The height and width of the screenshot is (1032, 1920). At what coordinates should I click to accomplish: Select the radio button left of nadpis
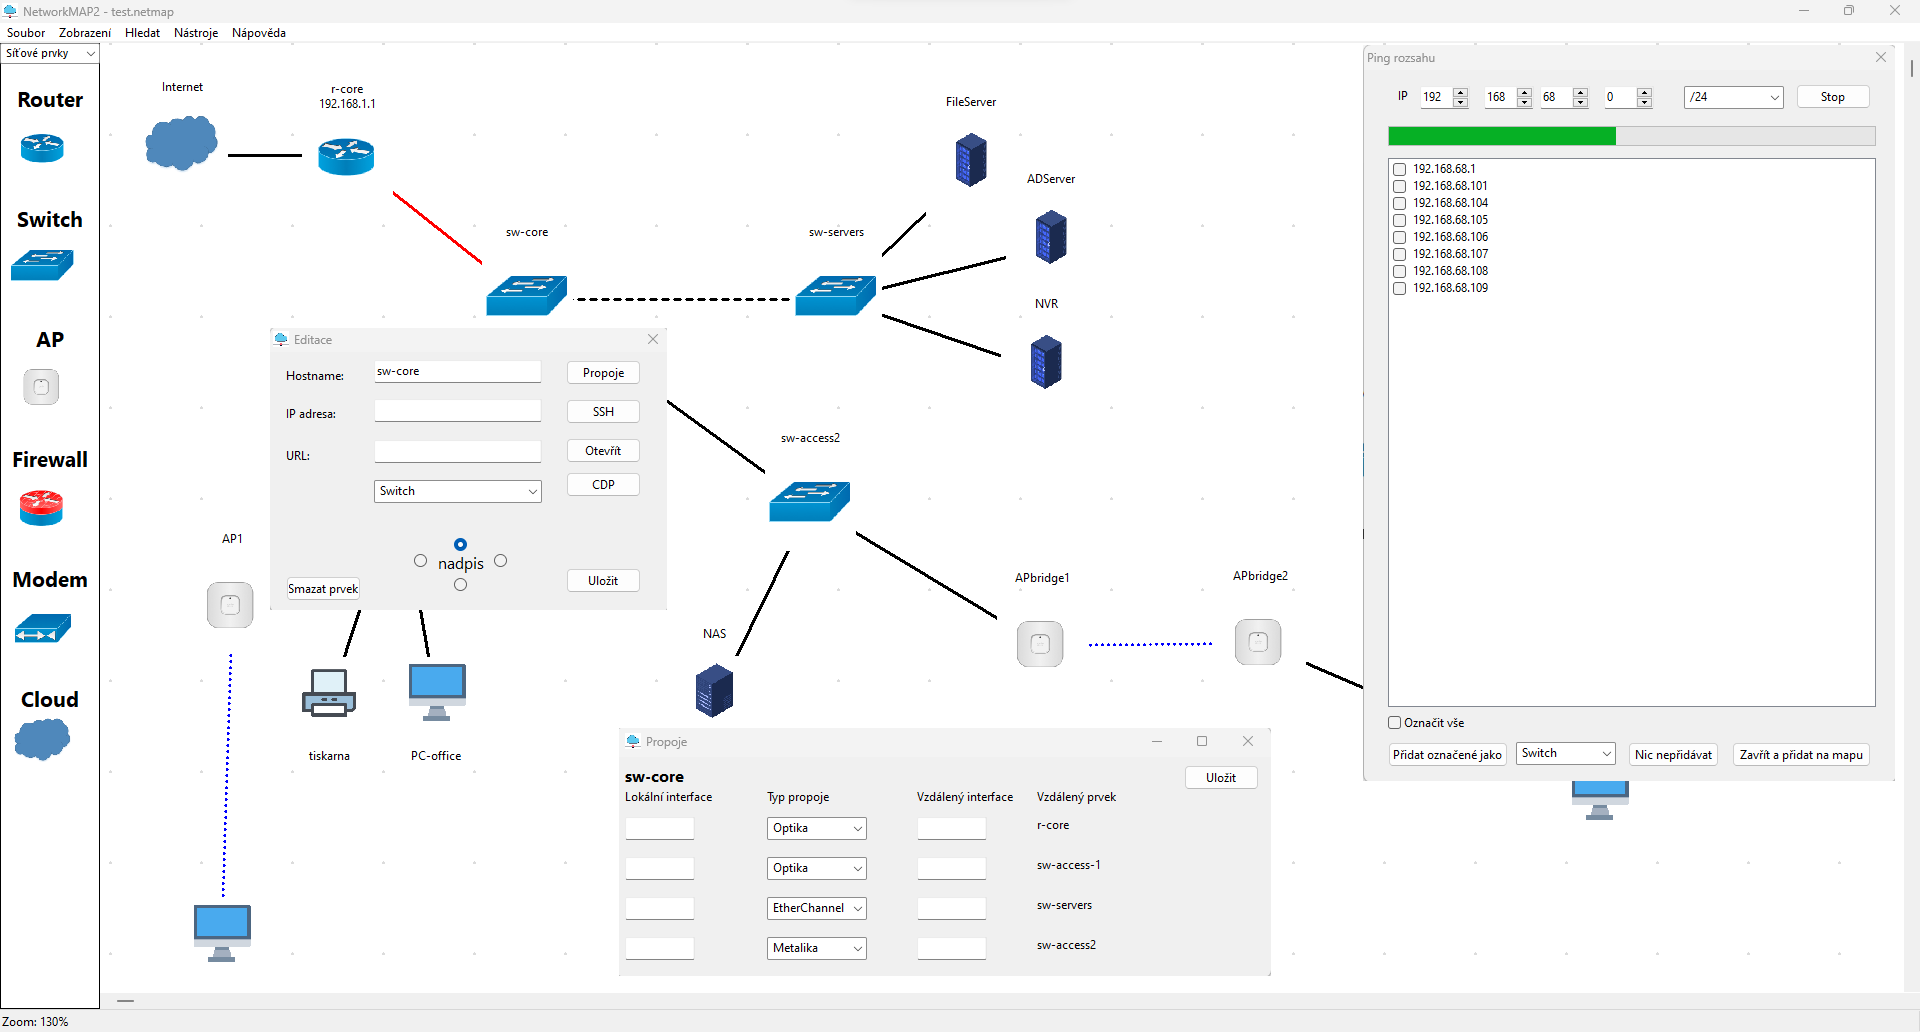(x=421, y=561)
